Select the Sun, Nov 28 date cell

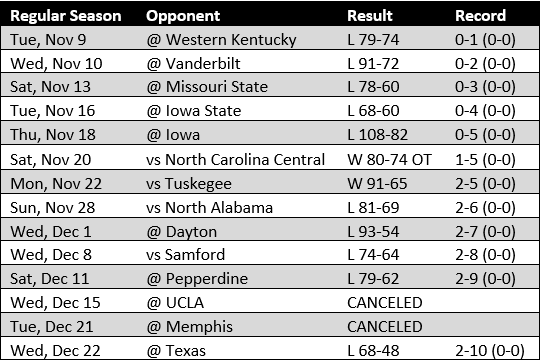pyautogui.click(x=53, y=208)
